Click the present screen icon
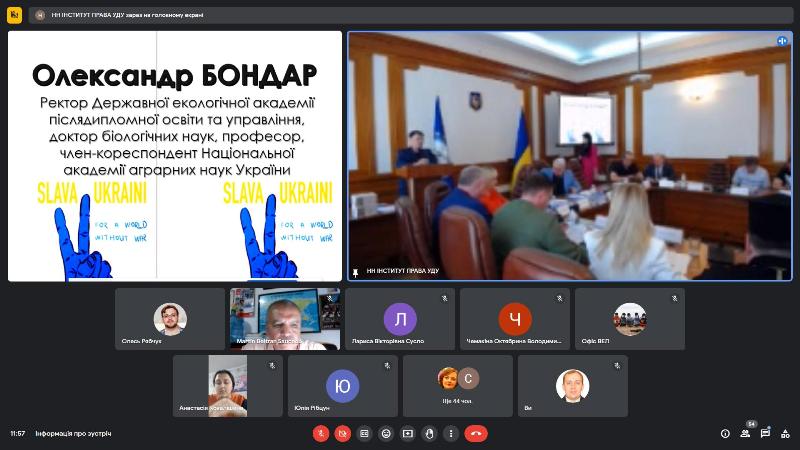 pyautogui.click(x=408, y=433)
